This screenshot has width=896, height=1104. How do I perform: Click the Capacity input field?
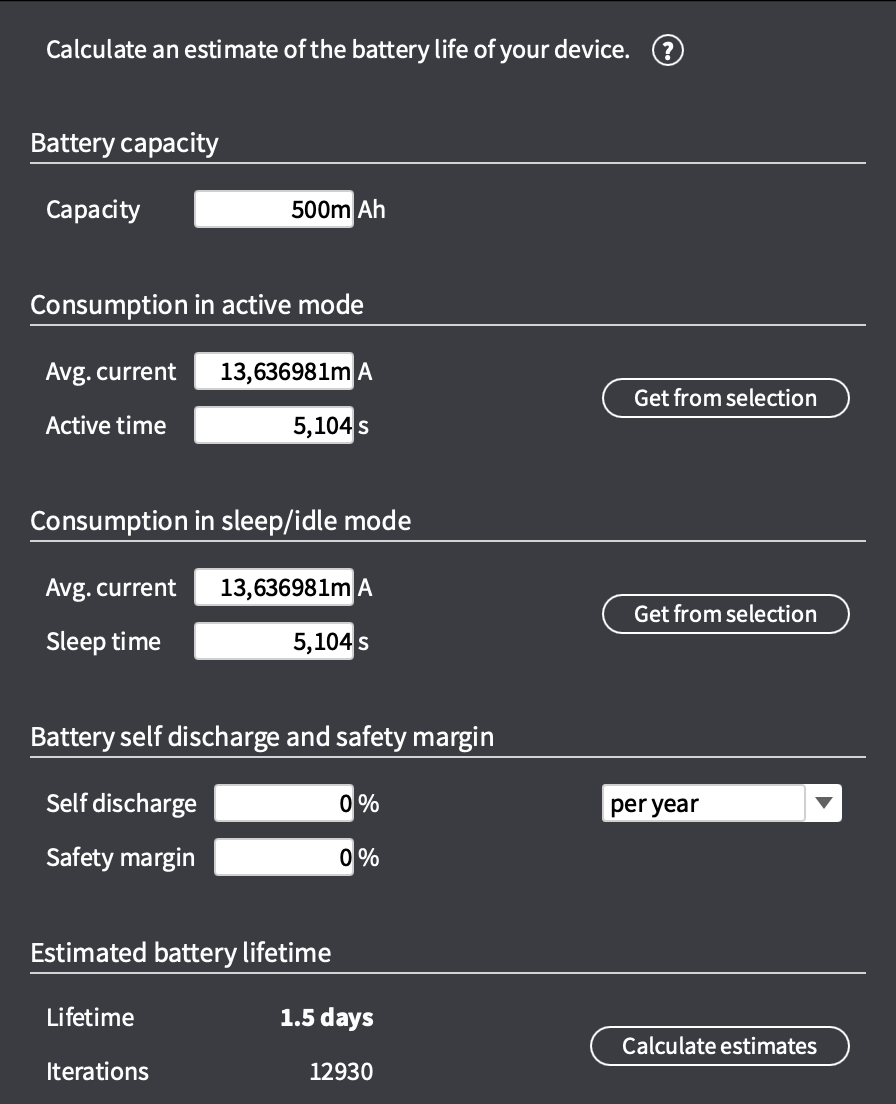274,209
